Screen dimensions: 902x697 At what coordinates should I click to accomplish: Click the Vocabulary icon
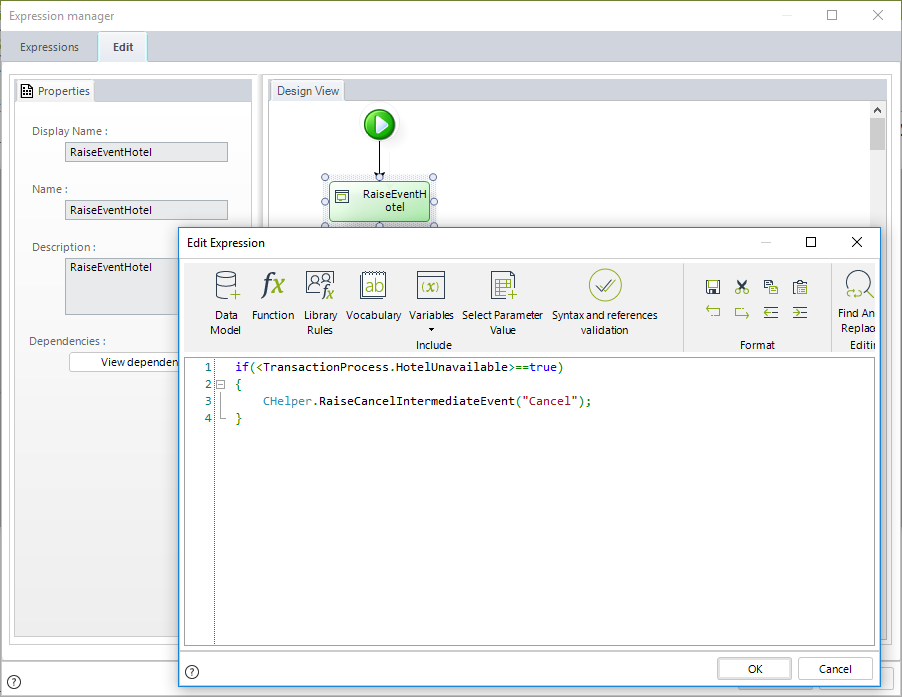[x=373, y=288]
